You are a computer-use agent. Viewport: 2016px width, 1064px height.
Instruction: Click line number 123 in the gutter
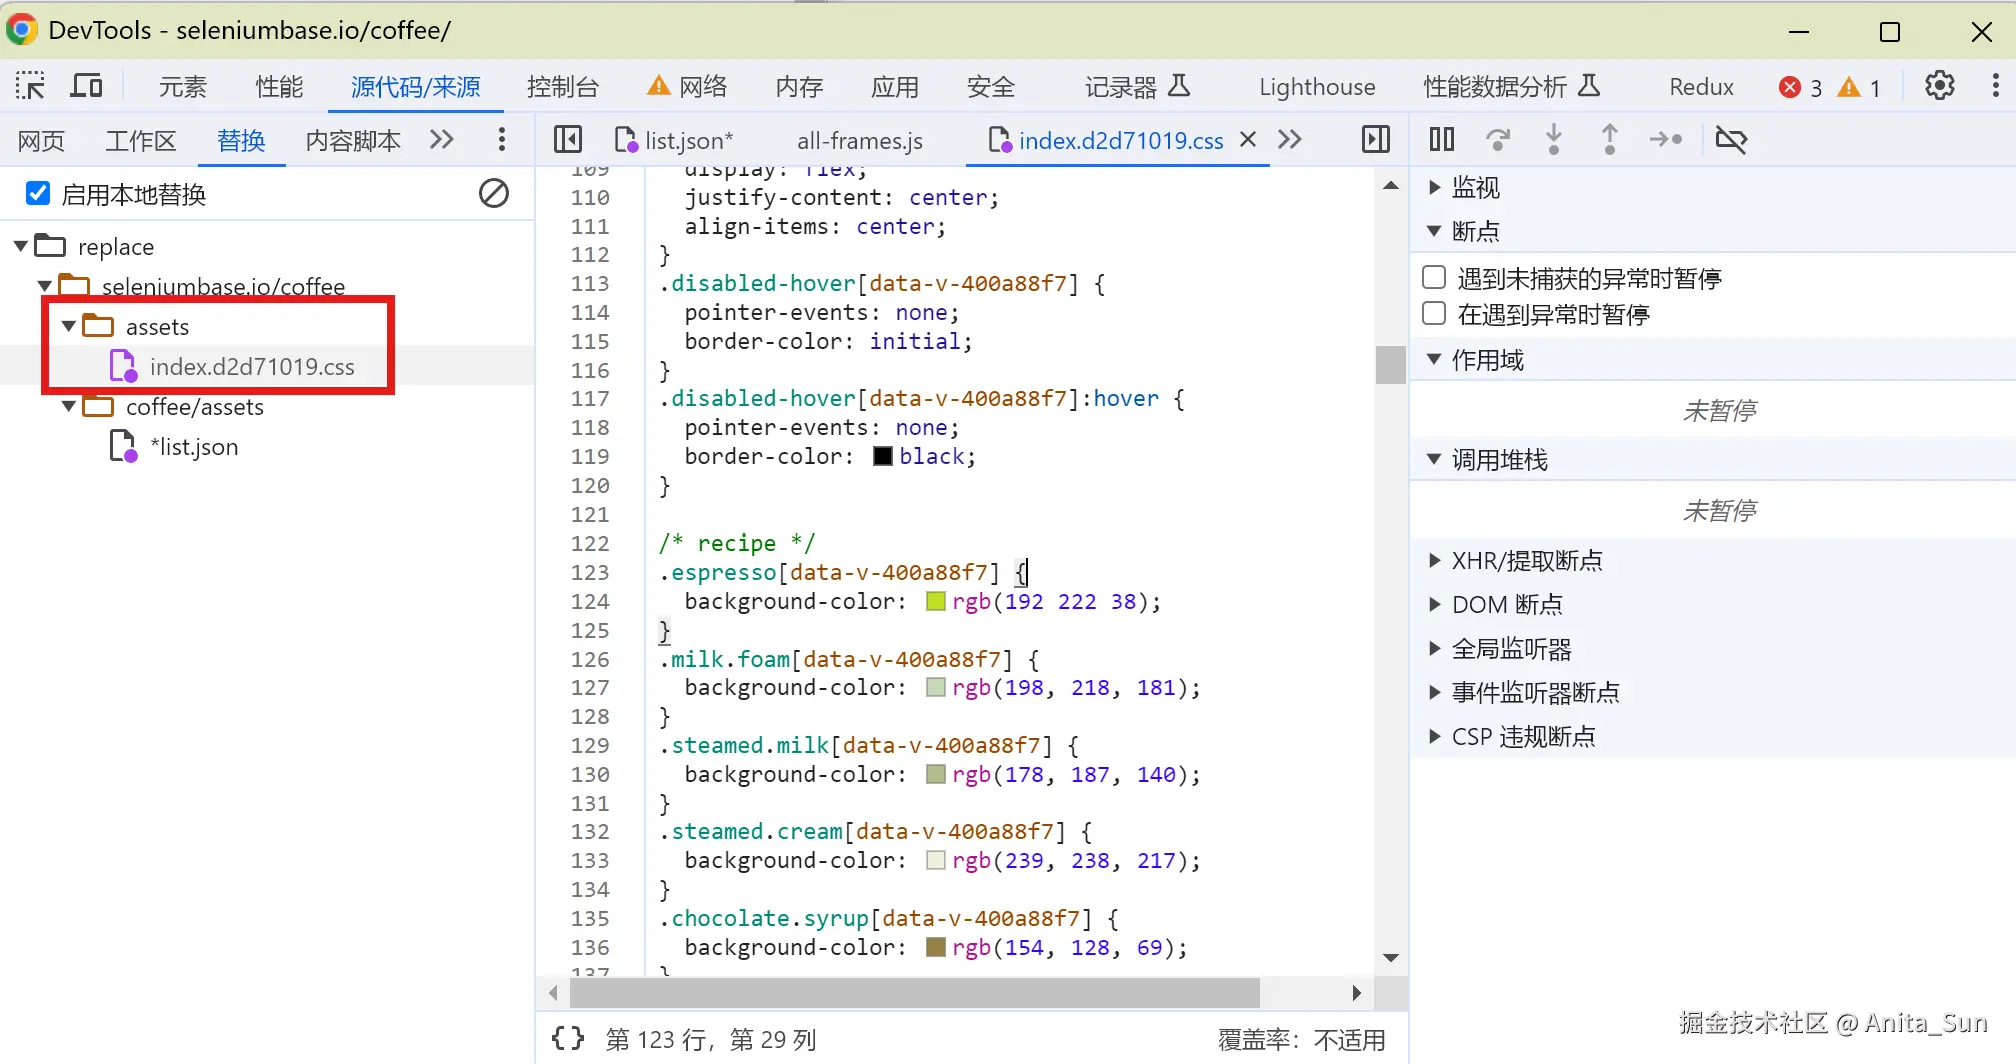coord(590,572)
